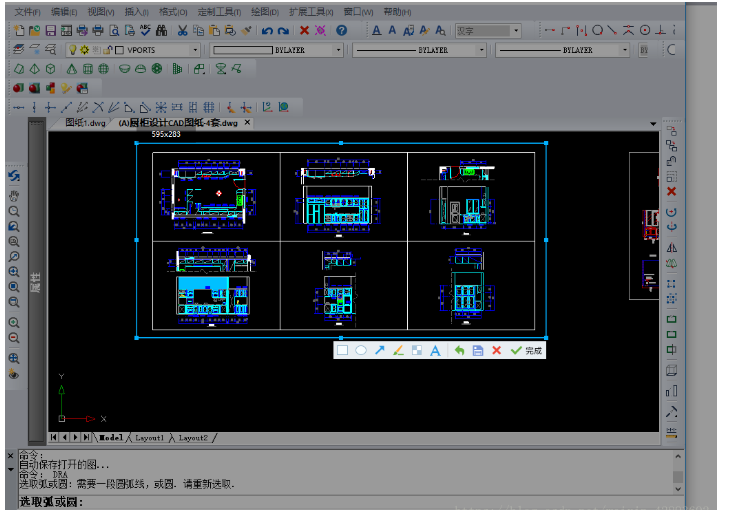Choose the arrow annotation tool

click(380, 351)
